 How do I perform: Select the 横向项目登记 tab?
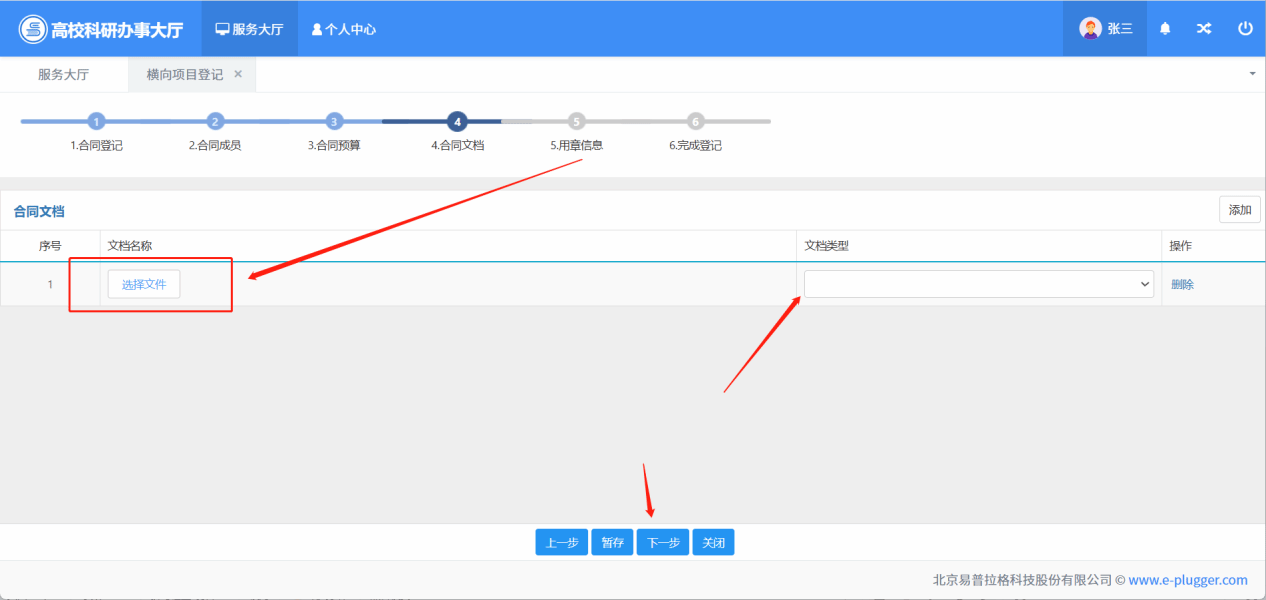(184, 75)
